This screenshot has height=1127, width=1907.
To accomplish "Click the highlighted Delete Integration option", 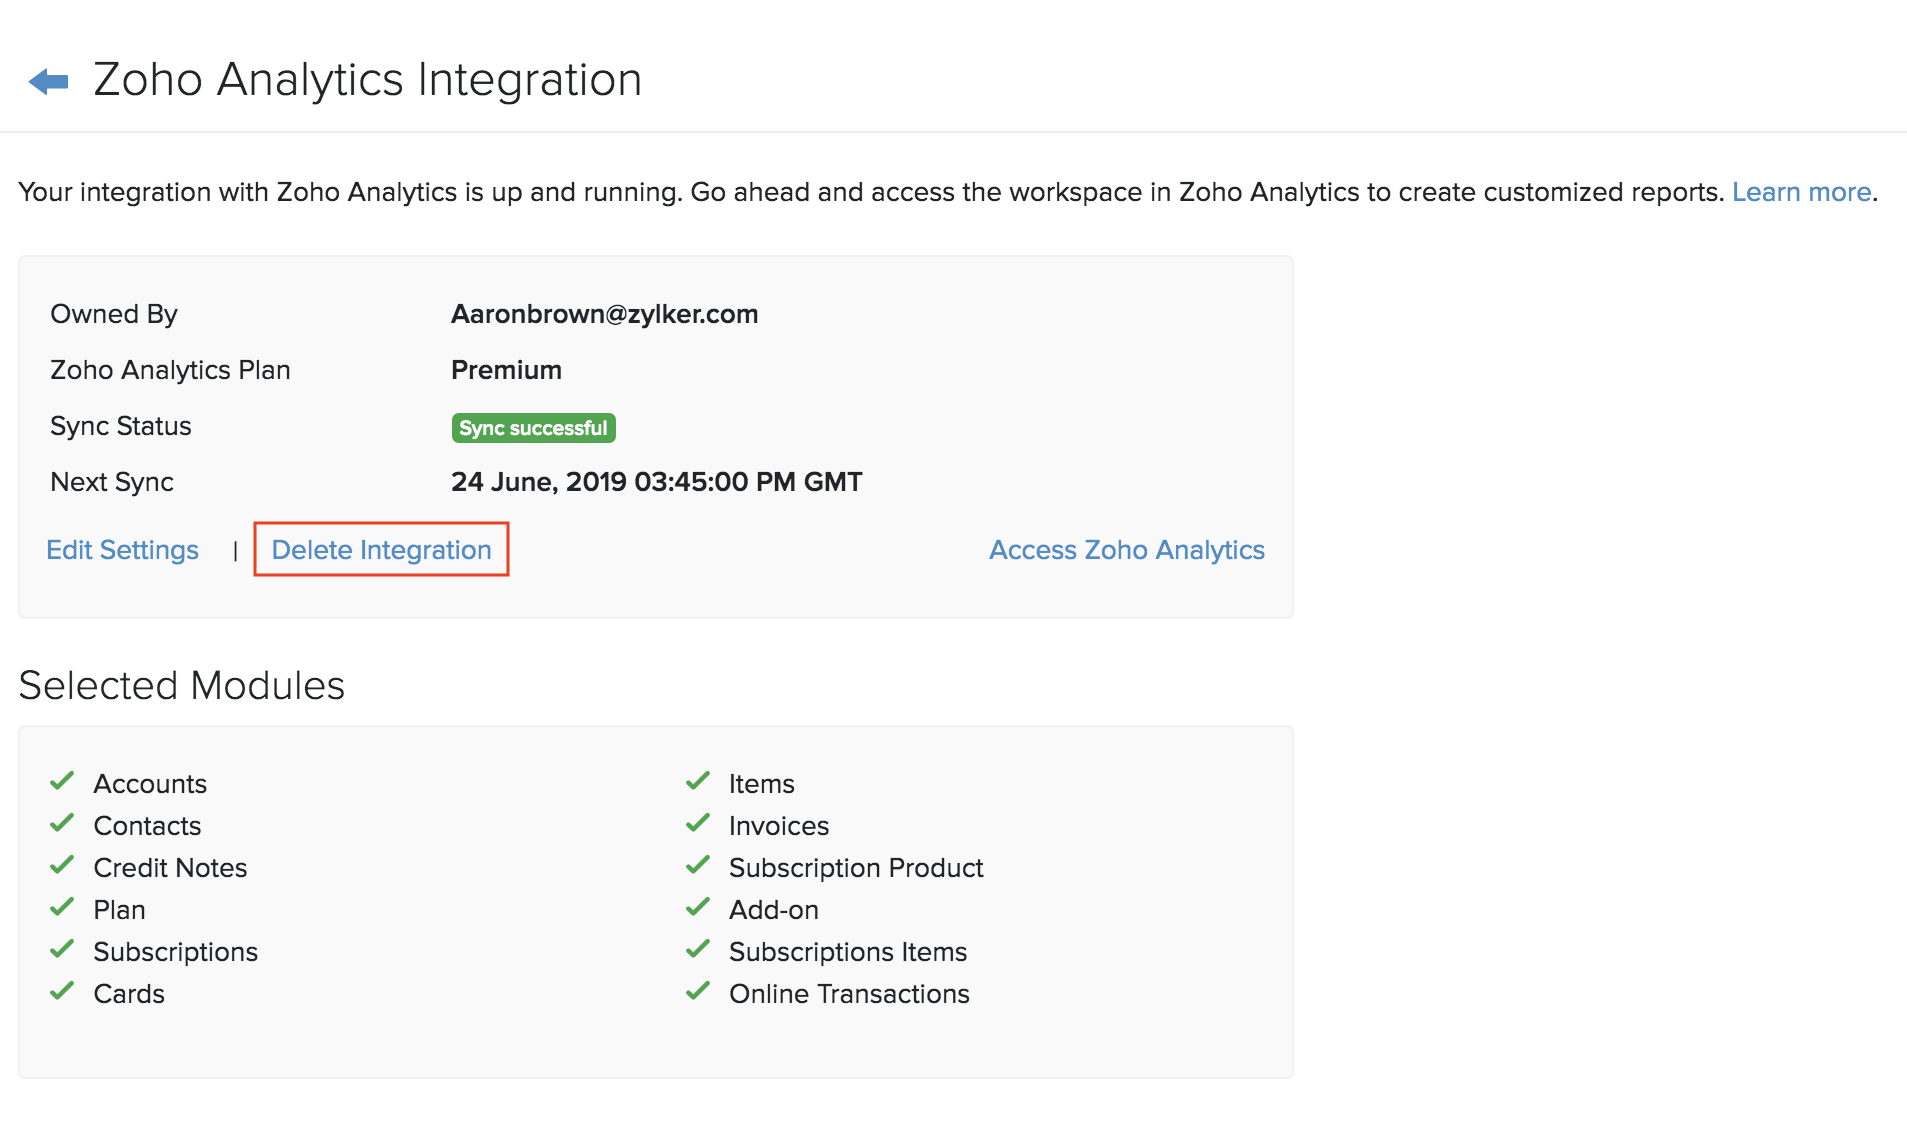I will [x=381, y=549].
